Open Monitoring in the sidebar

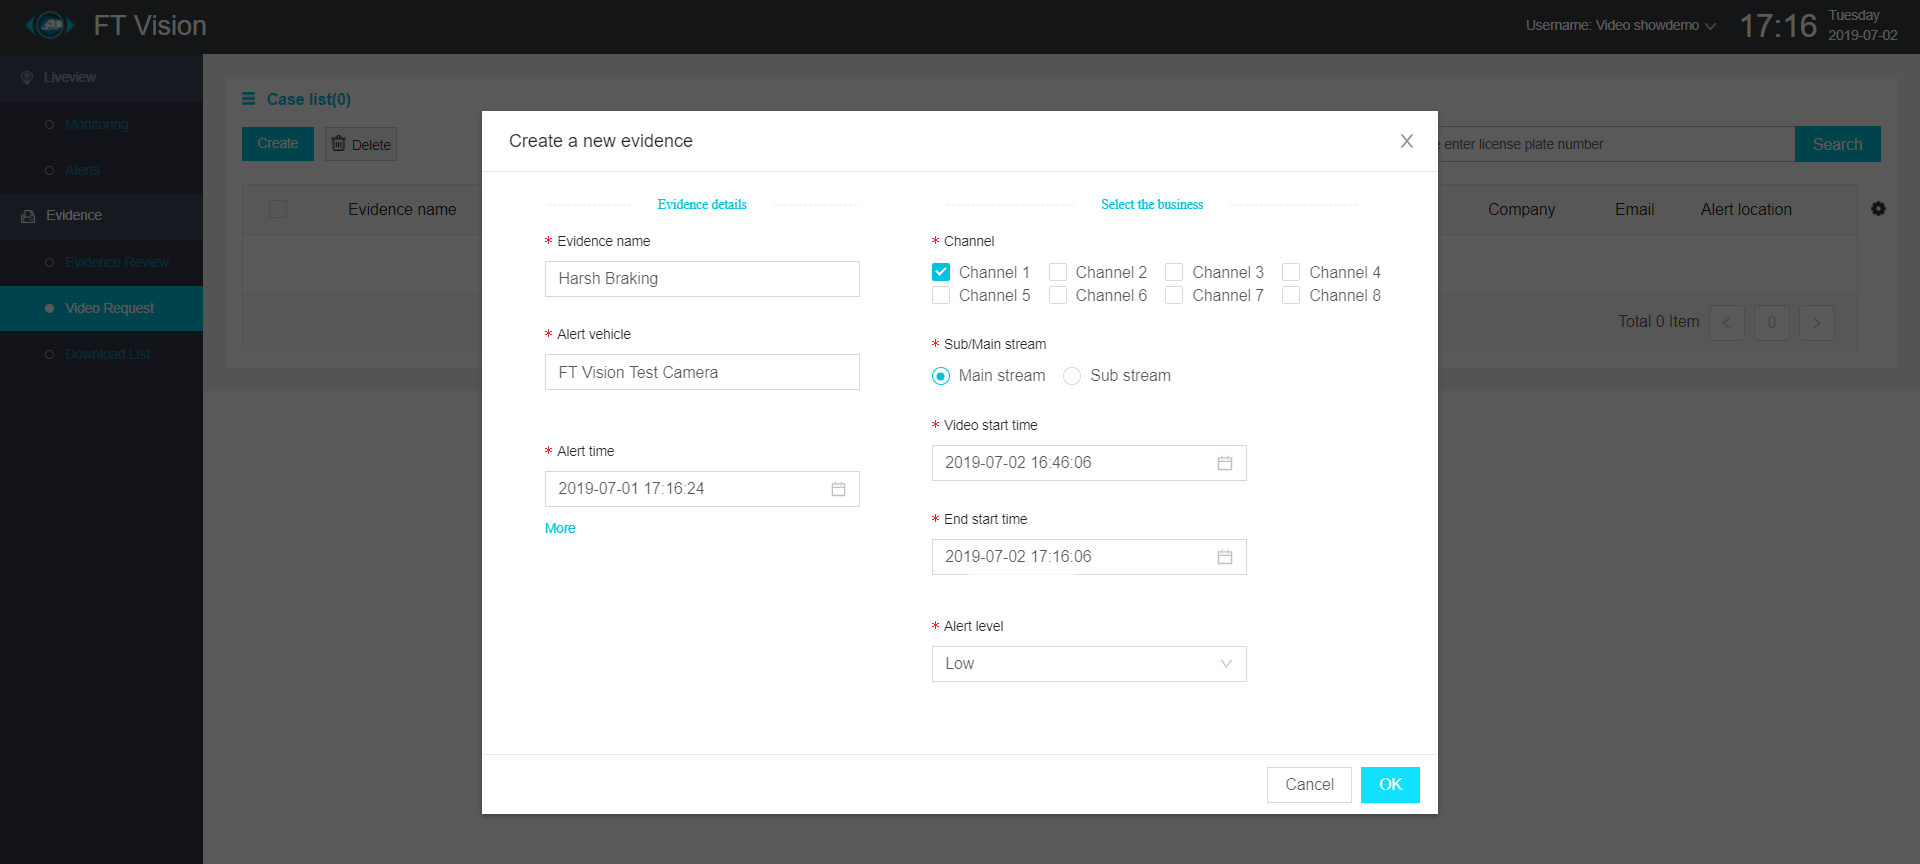click(x=96, y=124)
